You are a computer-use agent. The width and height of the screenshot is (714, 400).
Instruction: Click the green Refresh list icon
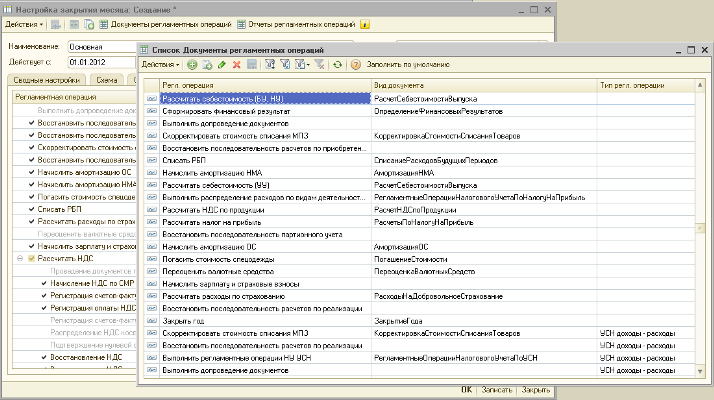pos(338,64)
